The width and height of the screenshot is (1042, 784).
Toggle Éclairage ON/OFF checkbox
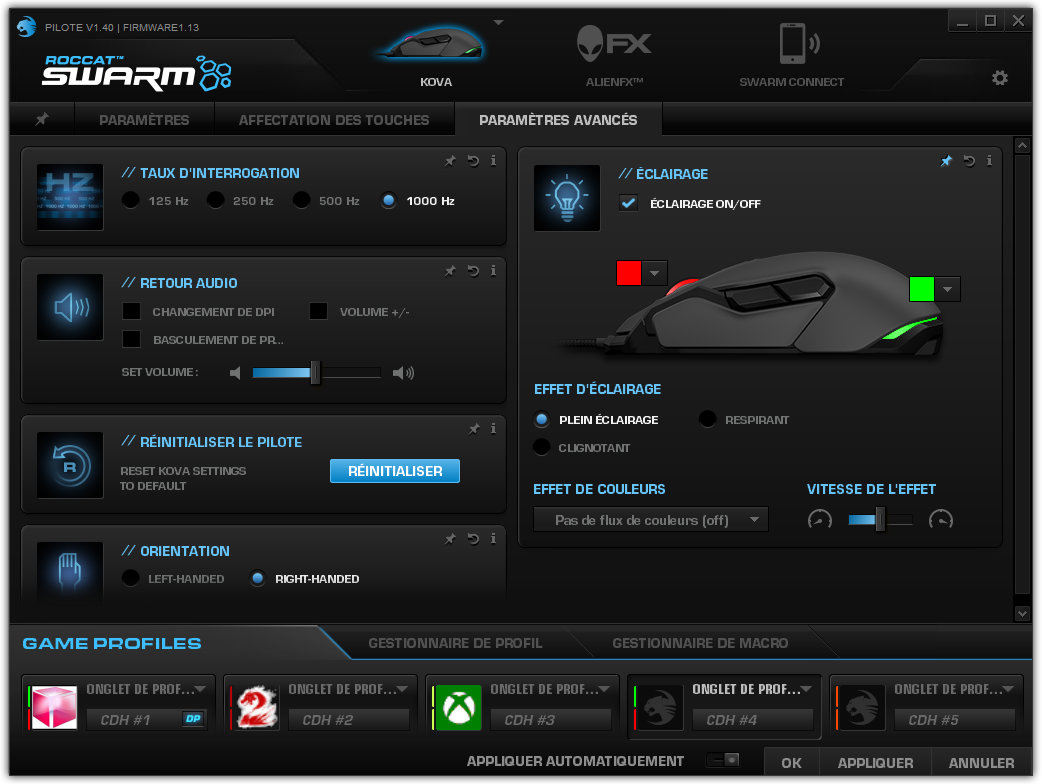(628, 203)
